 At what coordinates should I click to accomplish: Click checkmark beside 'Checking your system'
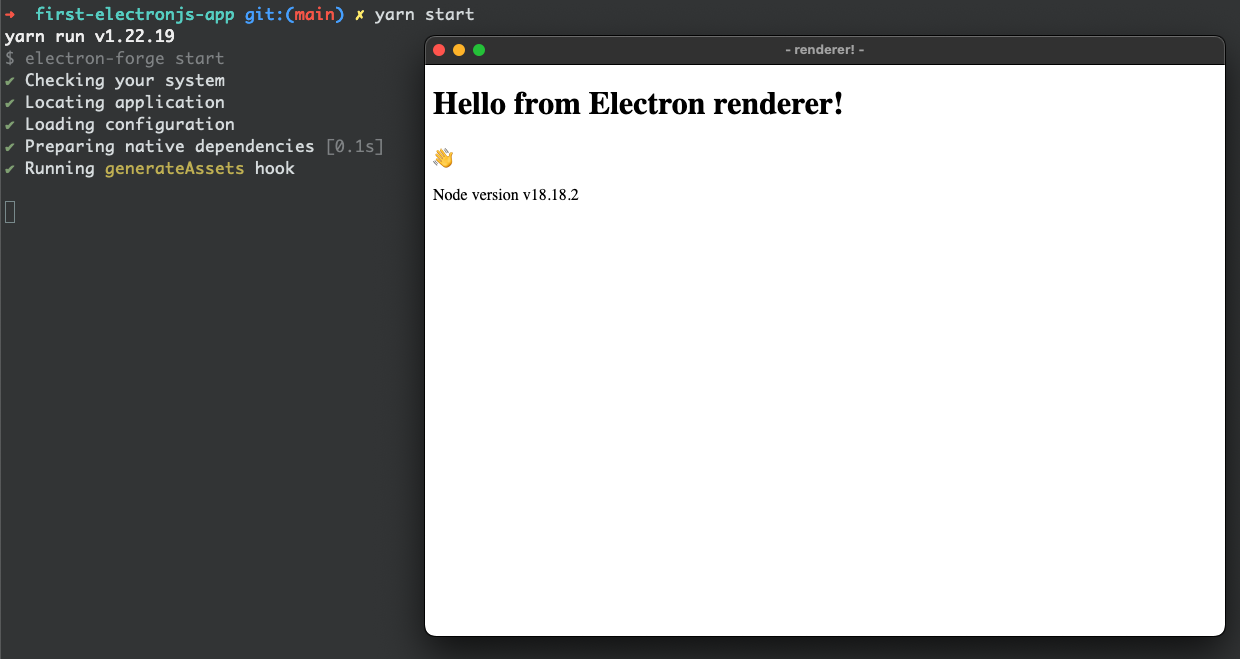pos(10,80)
